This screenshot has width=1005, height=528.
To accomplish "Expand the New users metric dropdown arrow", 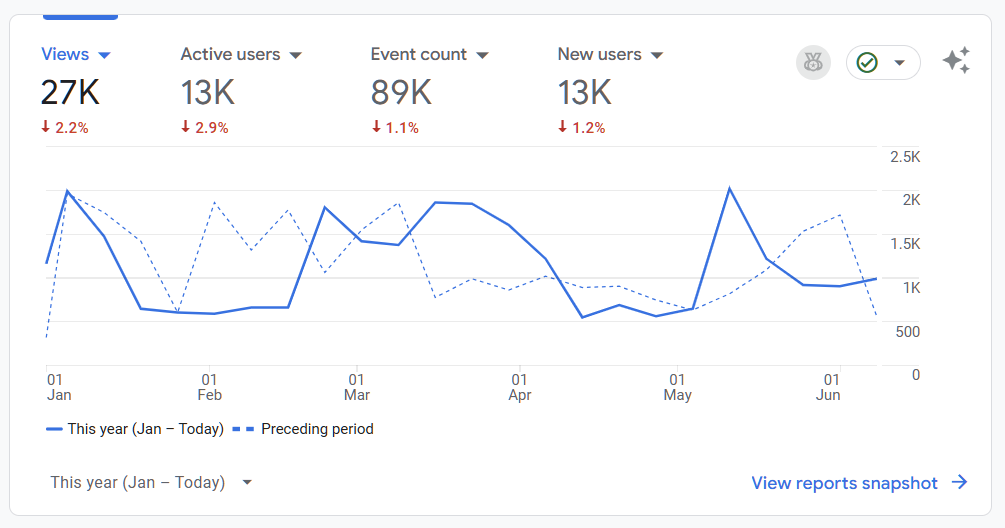I will coord(657,55).
